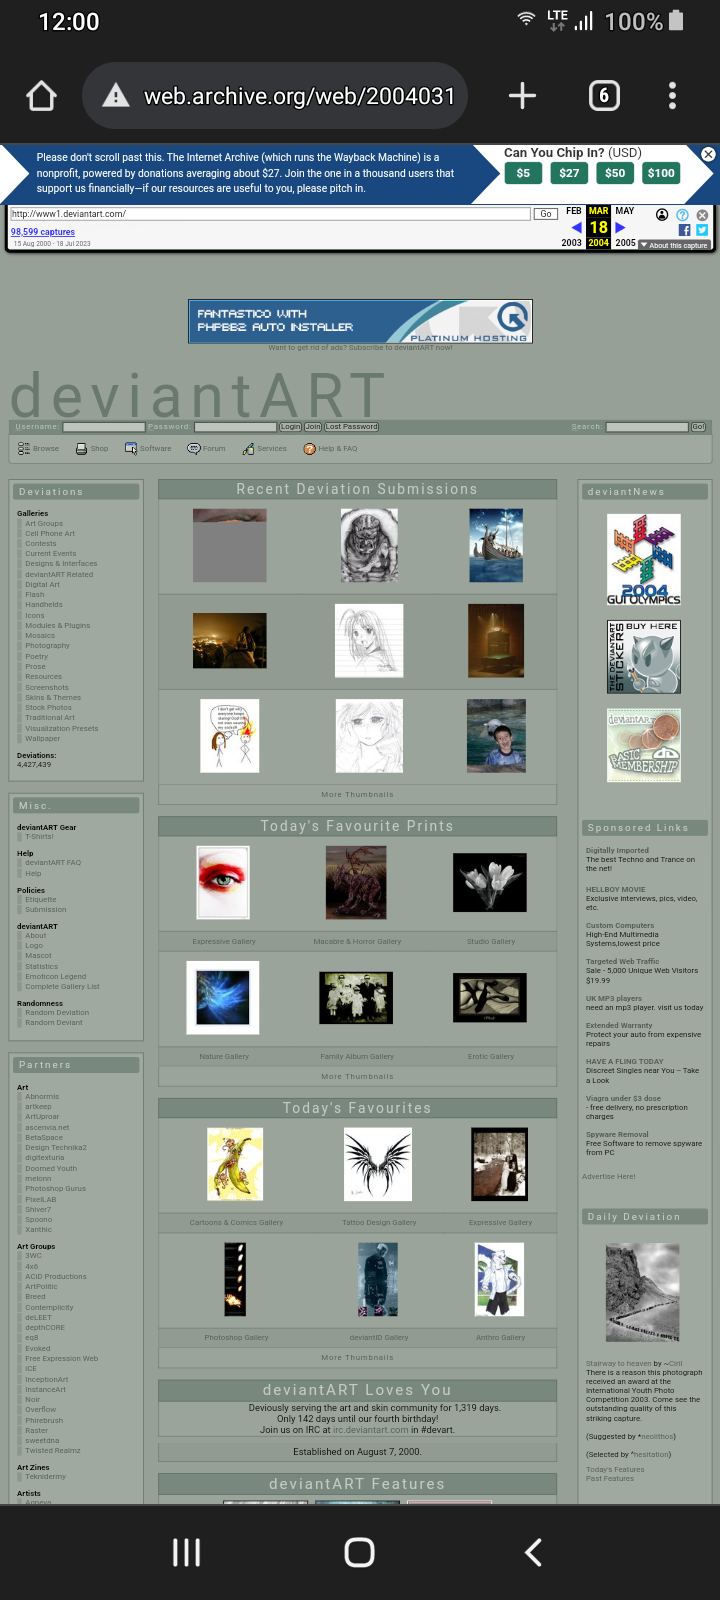The width and height of the screenshot is (720, 1600).
Task: Open a new tab with plus icon
Action: [522, 96]
